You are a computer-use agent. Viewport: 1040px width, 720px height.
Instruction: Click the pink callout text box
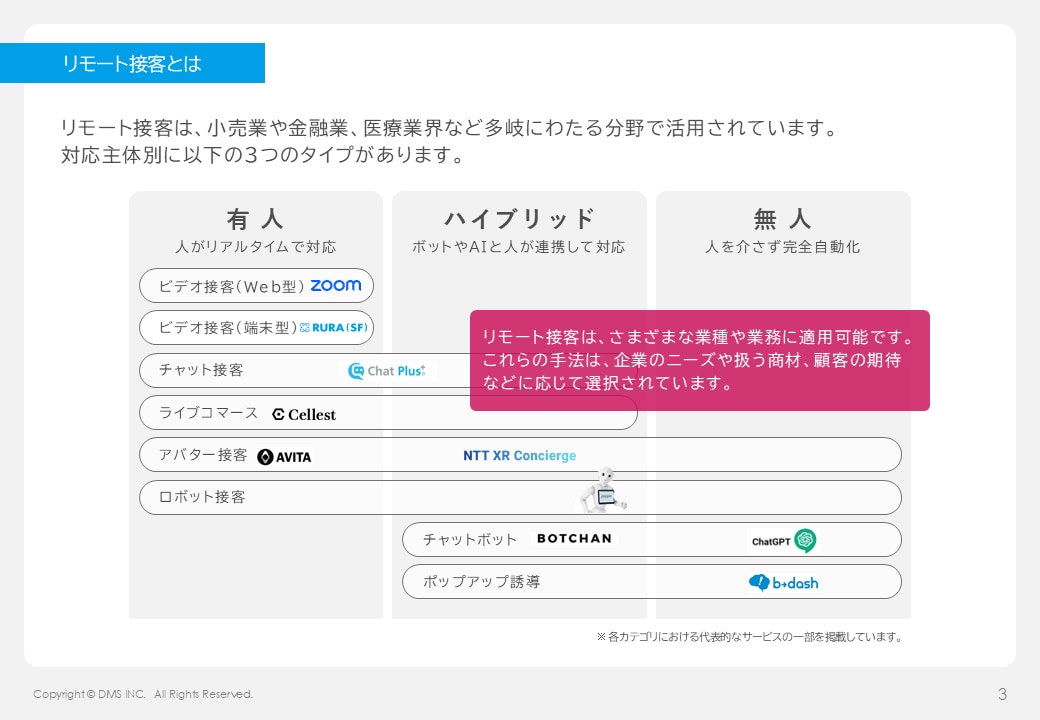[699, 360]
